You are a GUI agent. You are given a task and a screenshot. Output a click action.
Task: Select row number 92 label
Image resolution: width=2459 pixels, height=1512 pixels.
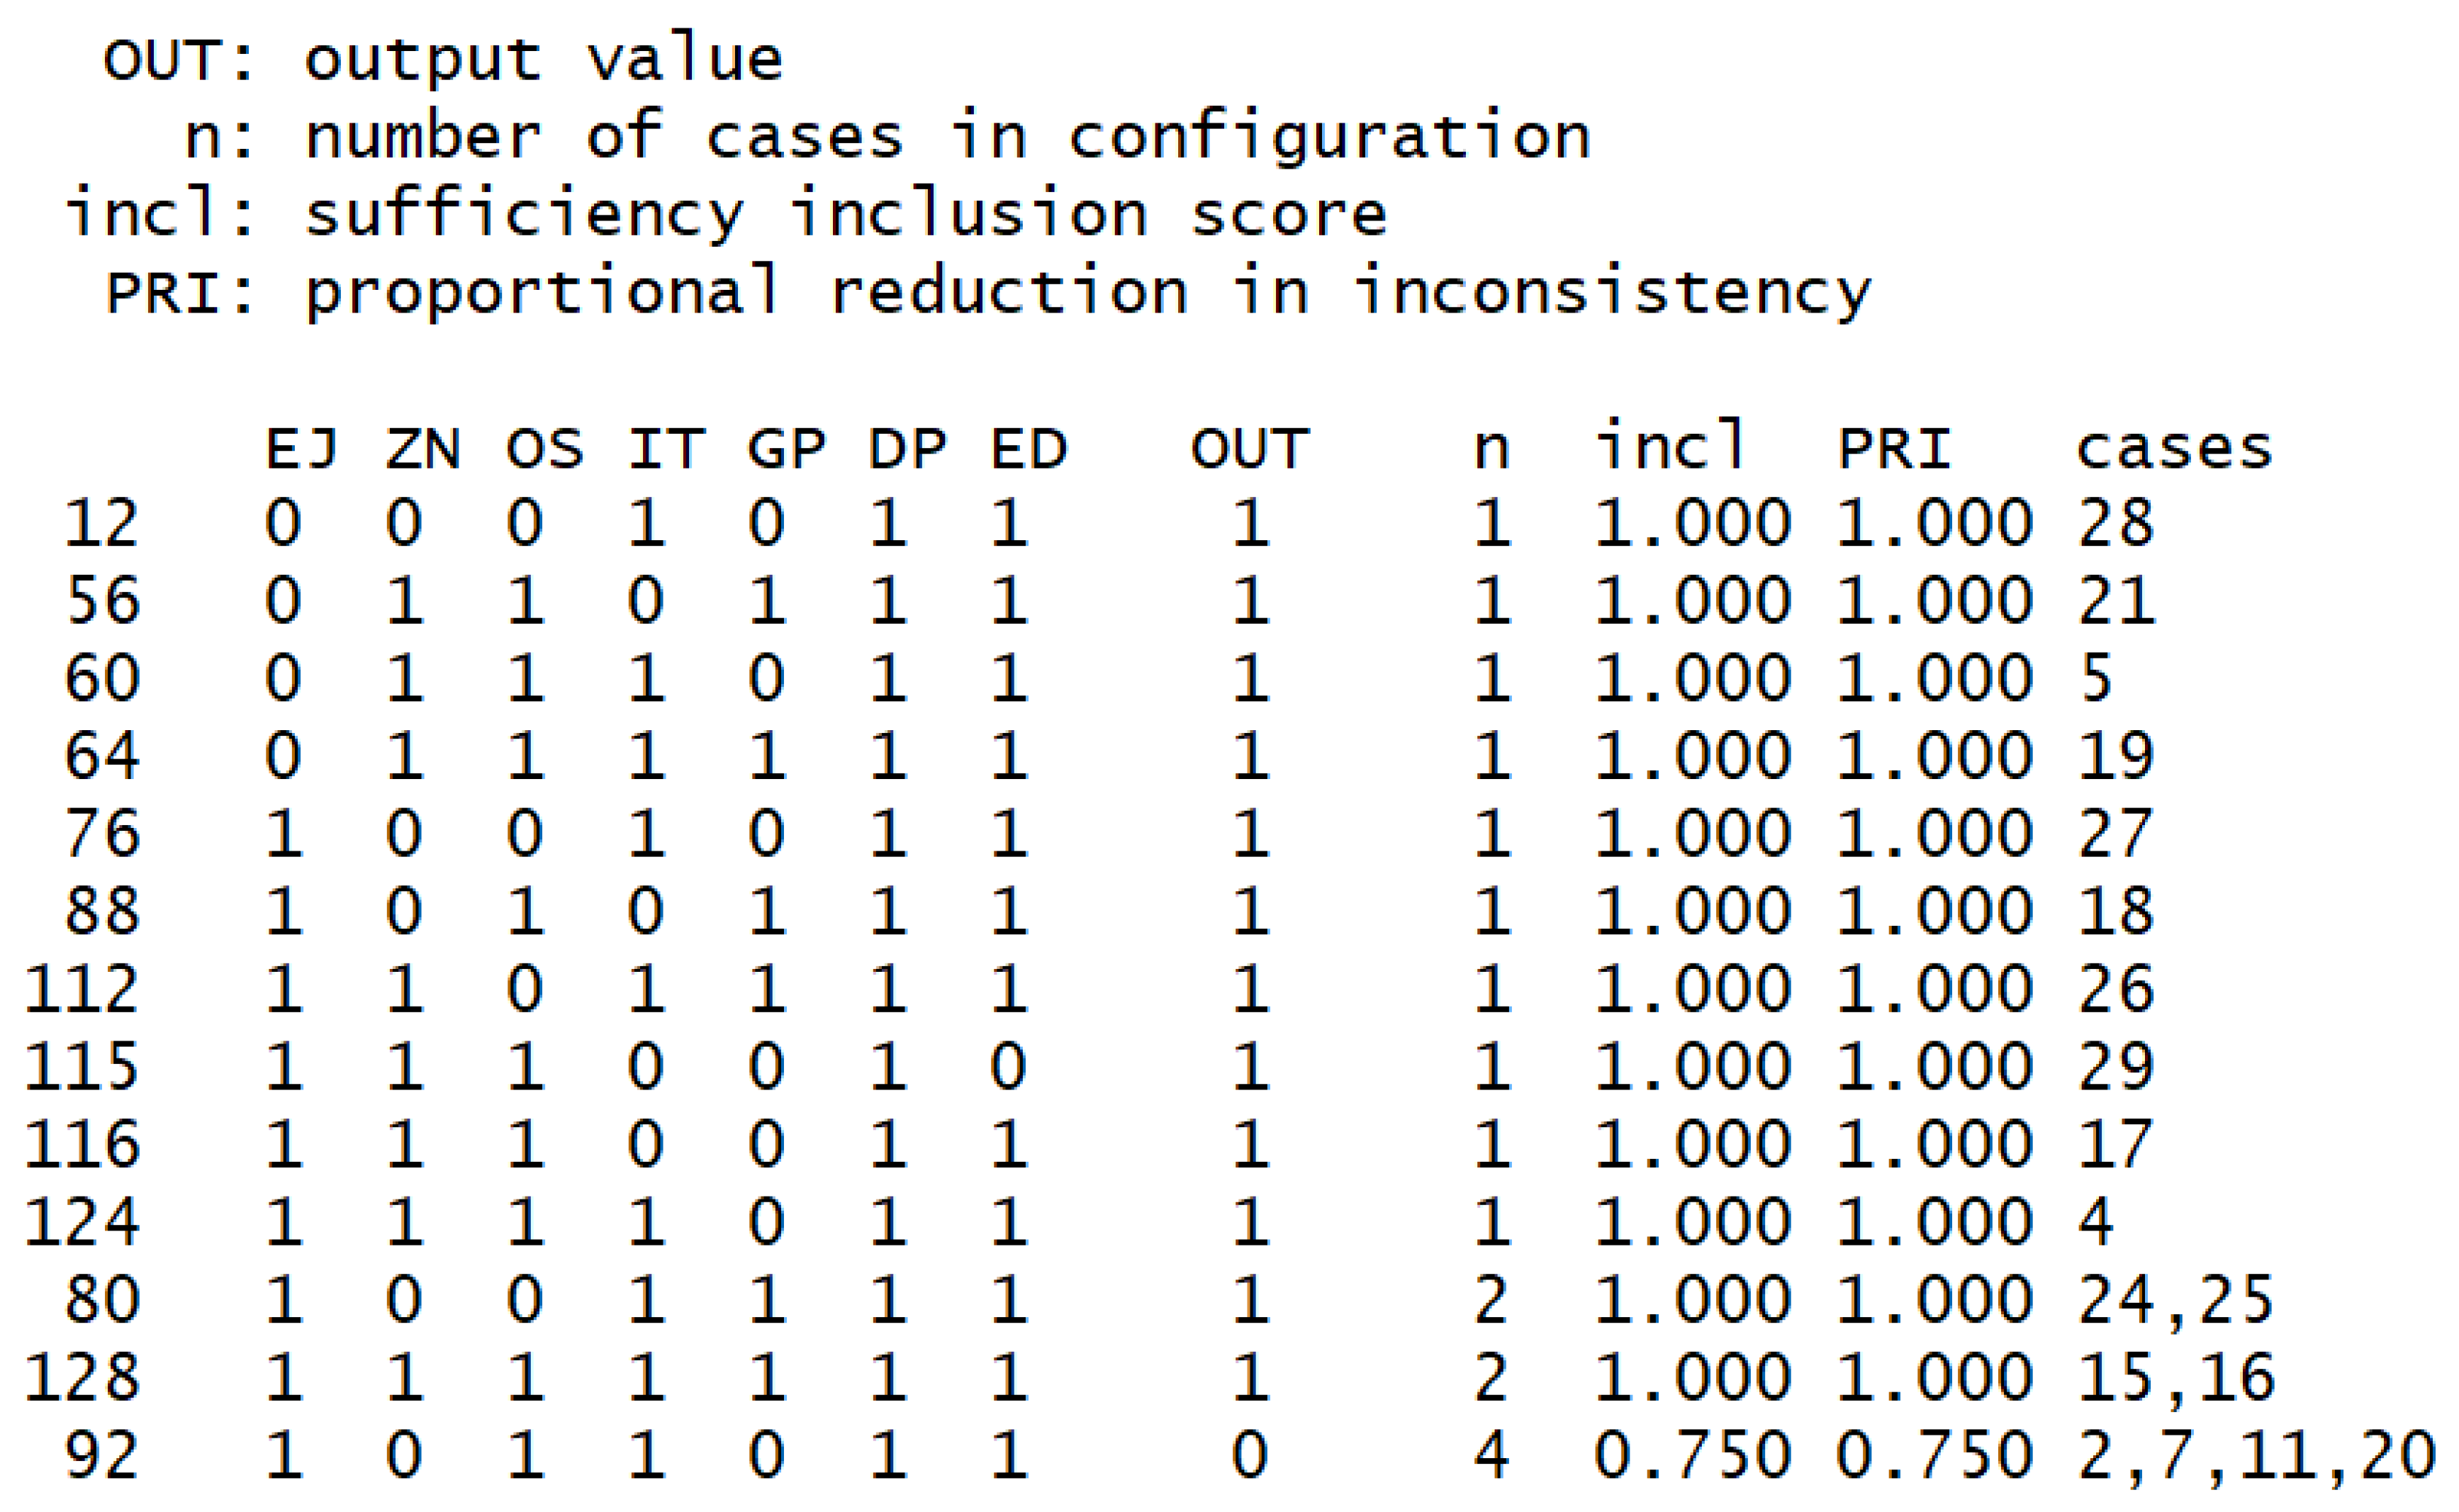point(102,1455)
